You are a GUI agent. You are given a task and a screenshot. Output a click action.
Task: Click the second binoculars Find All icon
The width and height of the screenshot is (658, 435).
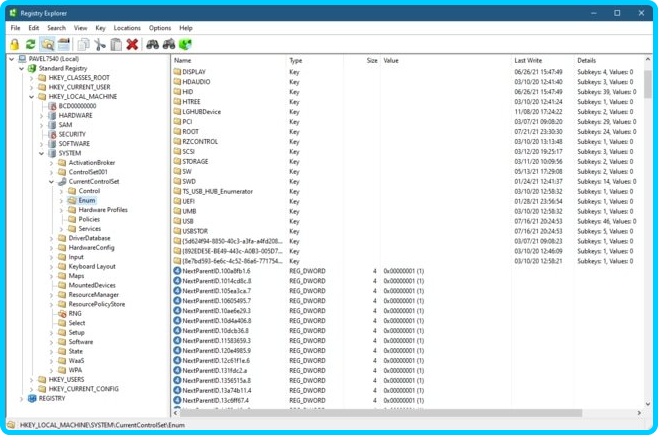pos(169,44)
